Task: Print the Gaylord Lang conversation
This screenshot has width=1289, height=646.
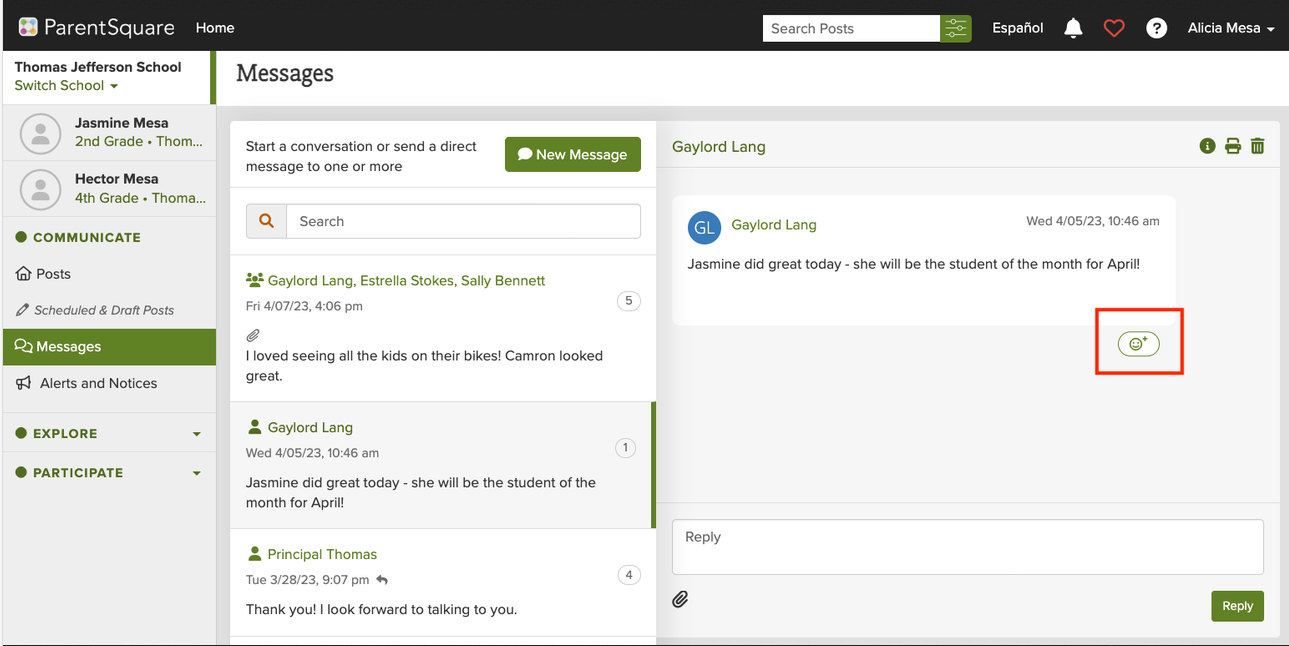Action: point(1233,146)
